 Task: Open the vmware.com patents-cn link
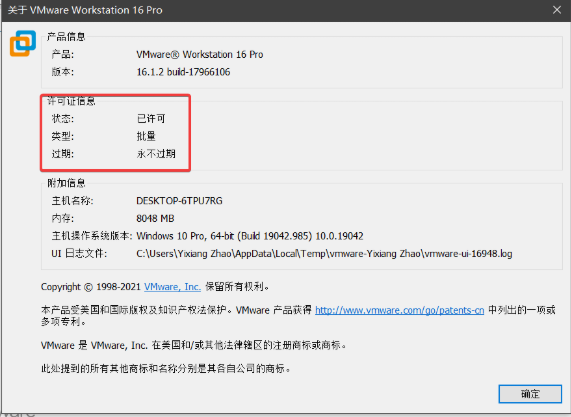(399, 310)
